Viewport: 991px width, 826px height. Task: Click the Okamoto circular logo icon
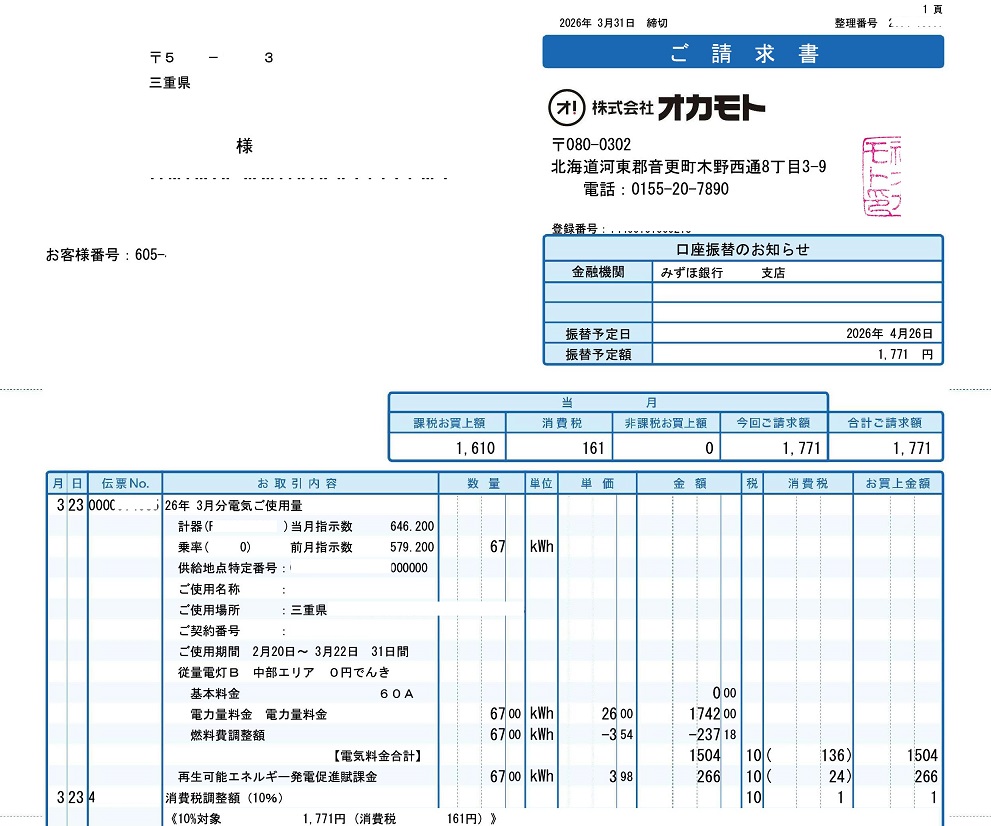pyautogui.click(x=567, y=107)
